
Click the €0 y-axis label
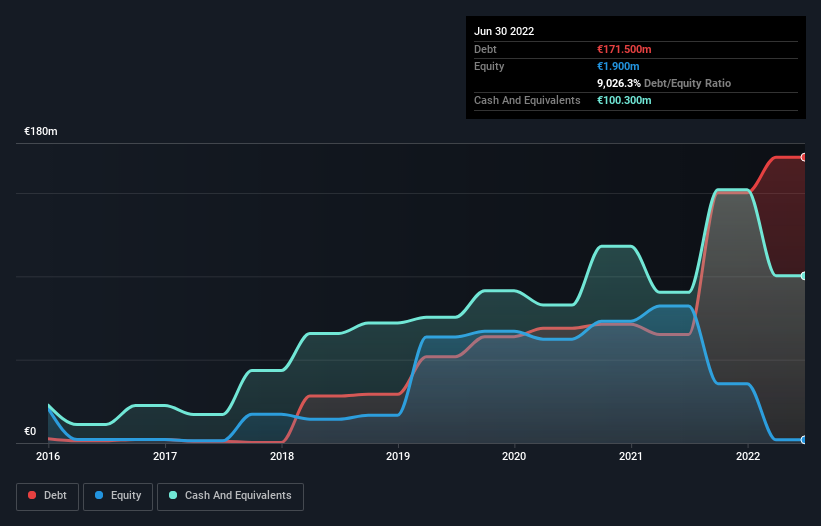(x=30, y=431)
